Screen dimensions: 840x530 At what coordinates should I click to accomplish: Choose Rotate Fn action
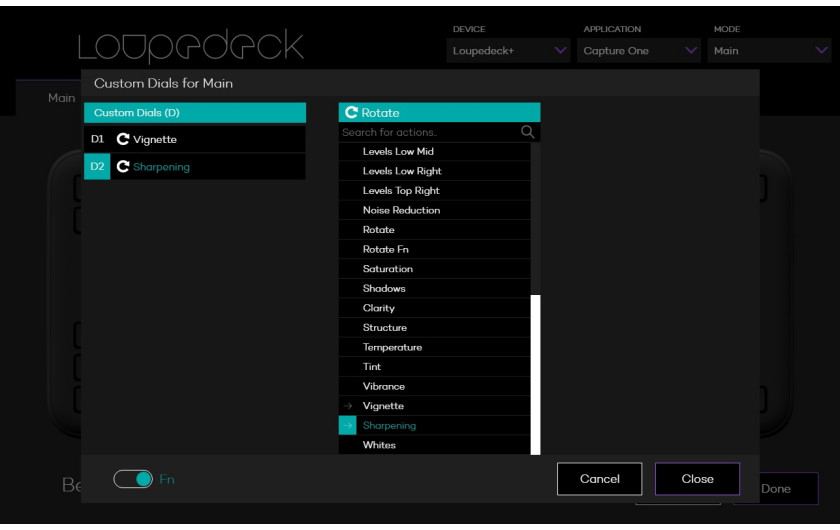pyautogui.click(x=434, y=249)
